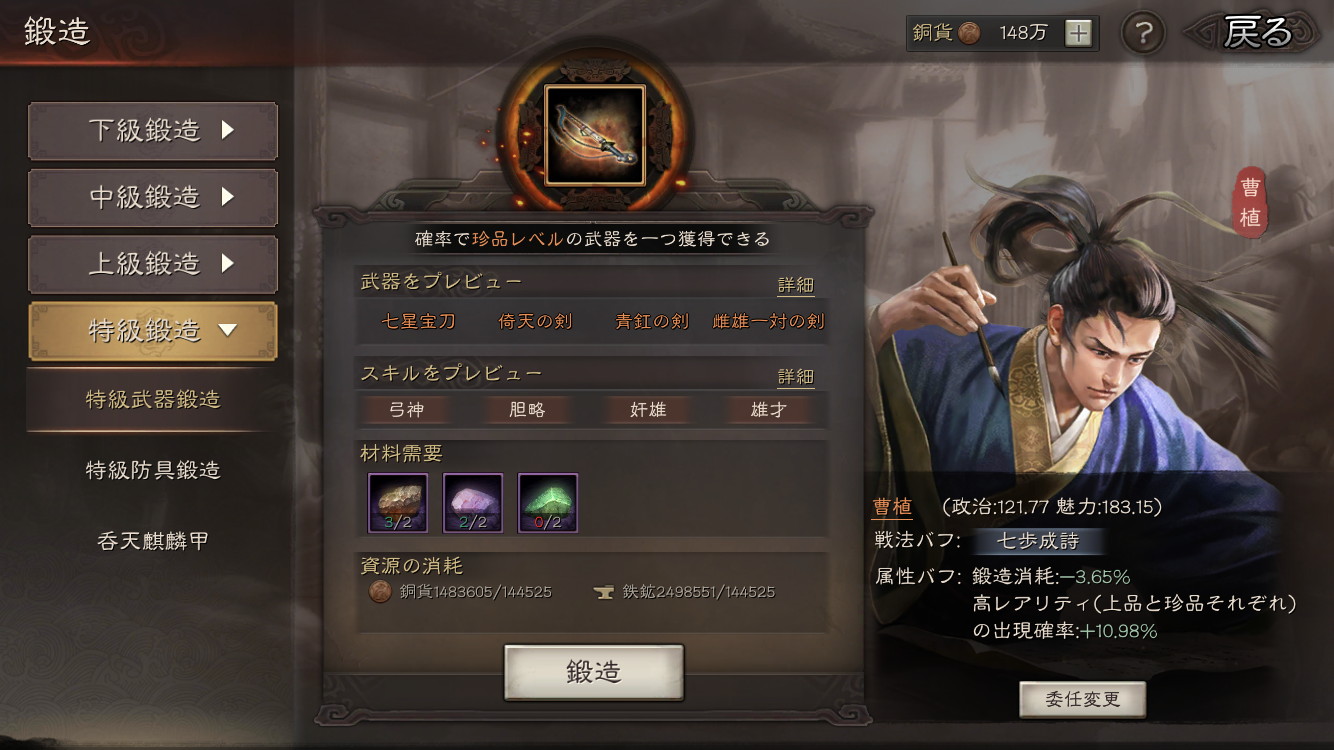Open 詳細 link for skill preview
1334x750 pixels.
tap(796, 377)
